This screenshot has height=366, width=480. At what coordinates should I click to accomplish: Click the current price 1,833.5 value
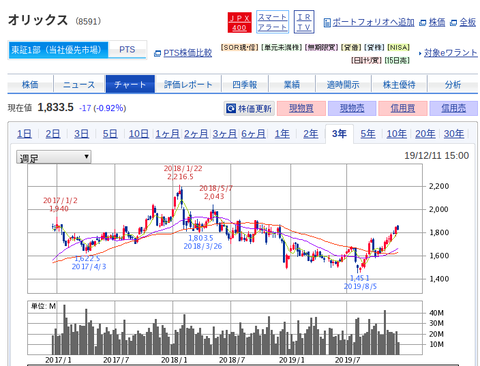point(55,107)
